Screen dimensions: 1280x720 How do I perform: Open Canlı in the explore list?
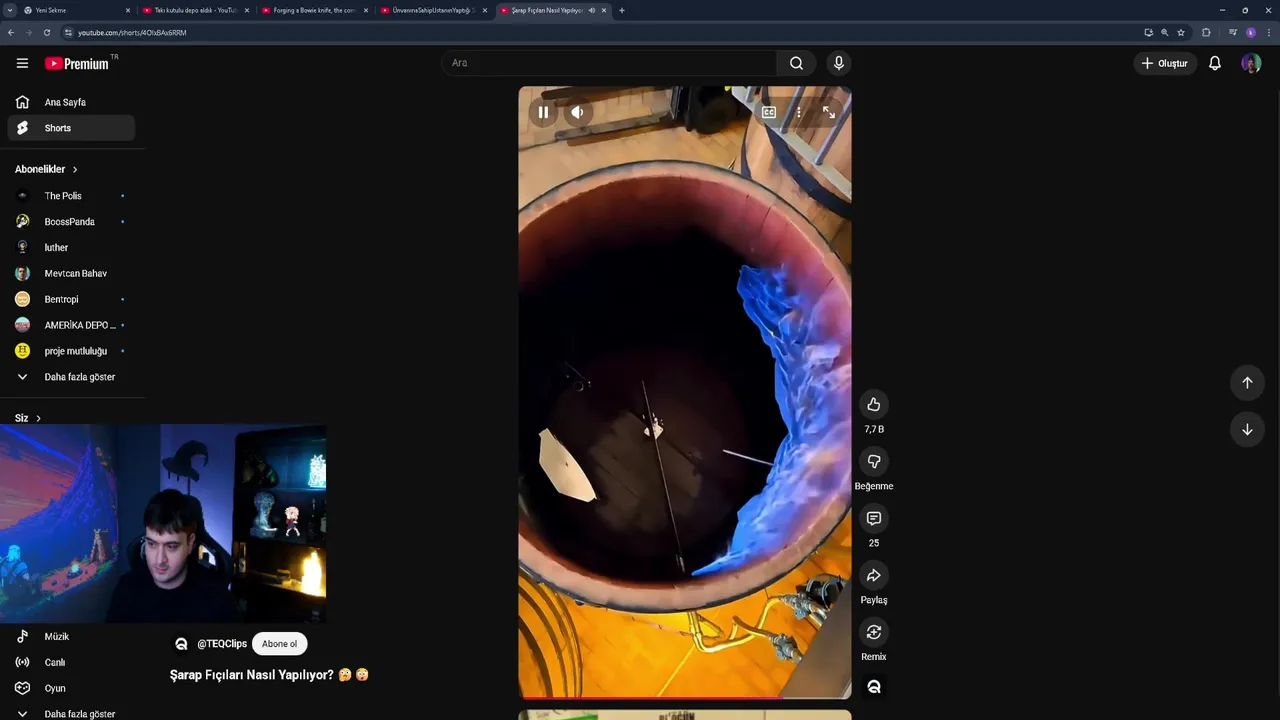tap(71, 662)
